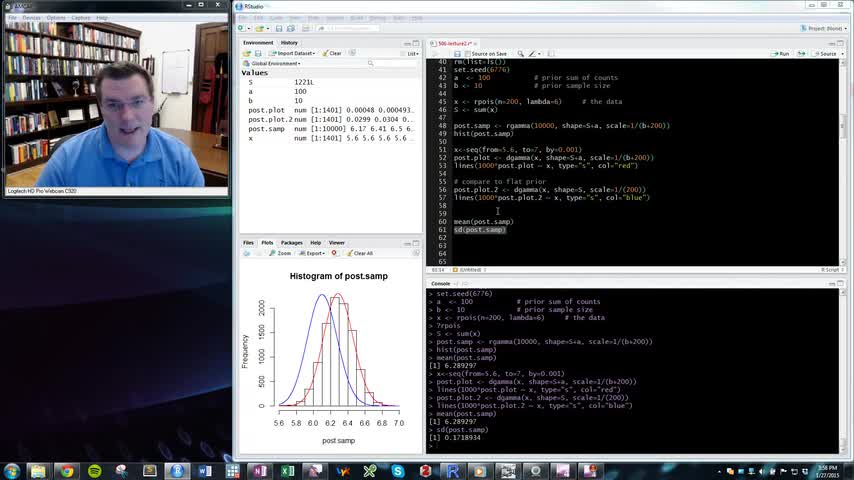
Task: Click the Print icon in main toolbar
Action: point(306,28)
